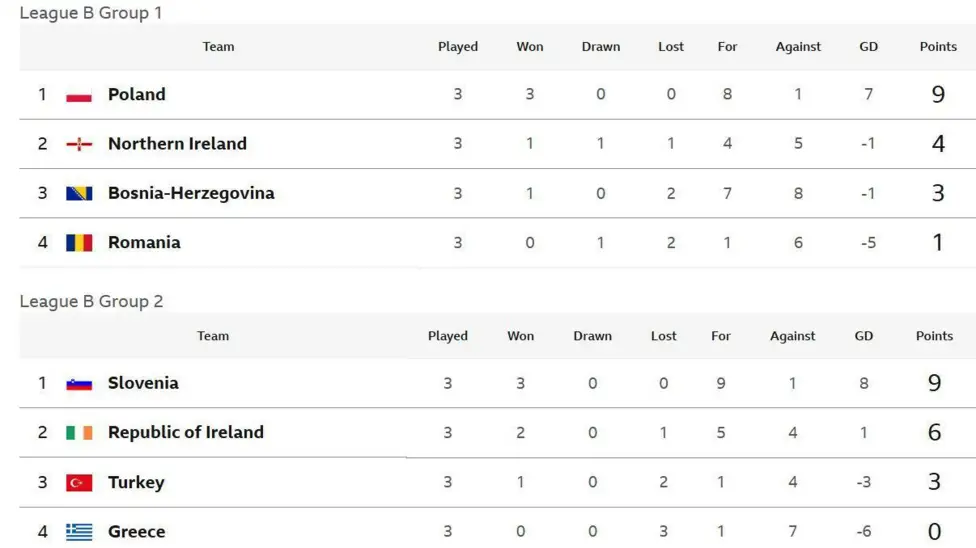Image resolution: width=976 pixels, height=548 pixels.
Task: Open the Northern Ireland team link
Action: pyautogui.click(x=177, y=144)
